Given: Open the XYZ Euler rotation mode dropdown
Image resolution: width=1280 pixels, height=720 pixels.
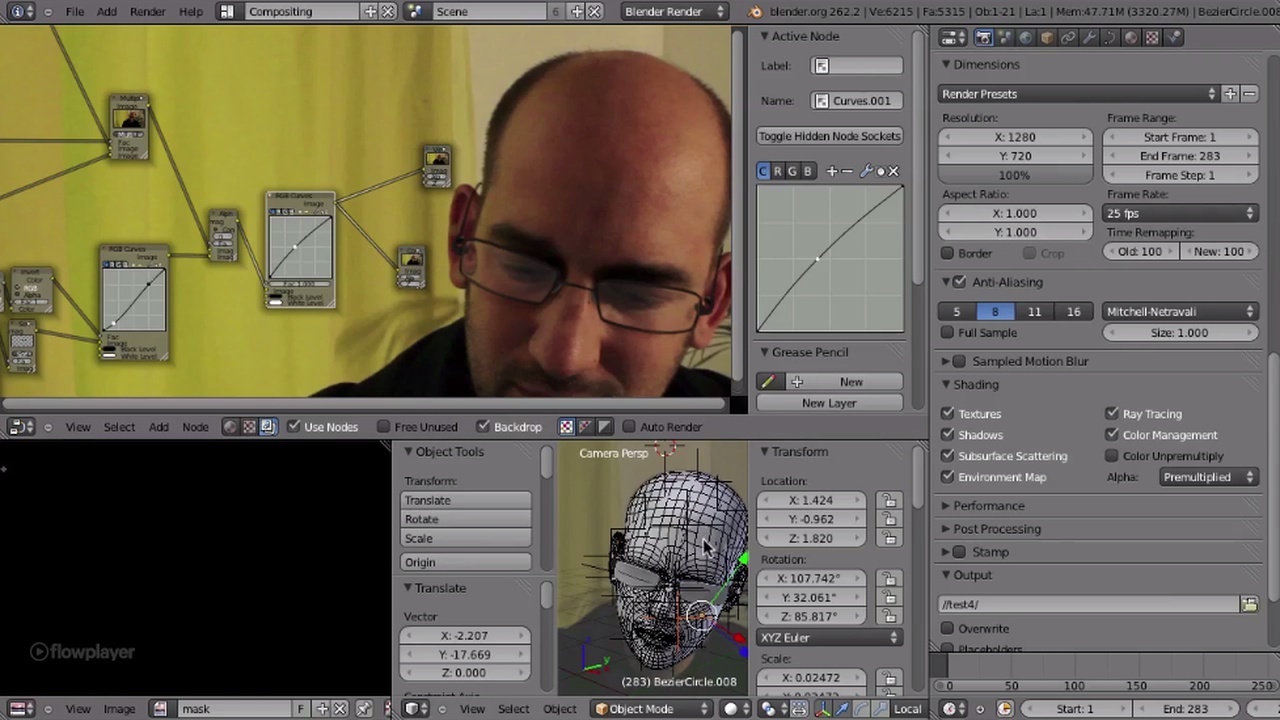Looking at the screenshot, I should (829, 638).
